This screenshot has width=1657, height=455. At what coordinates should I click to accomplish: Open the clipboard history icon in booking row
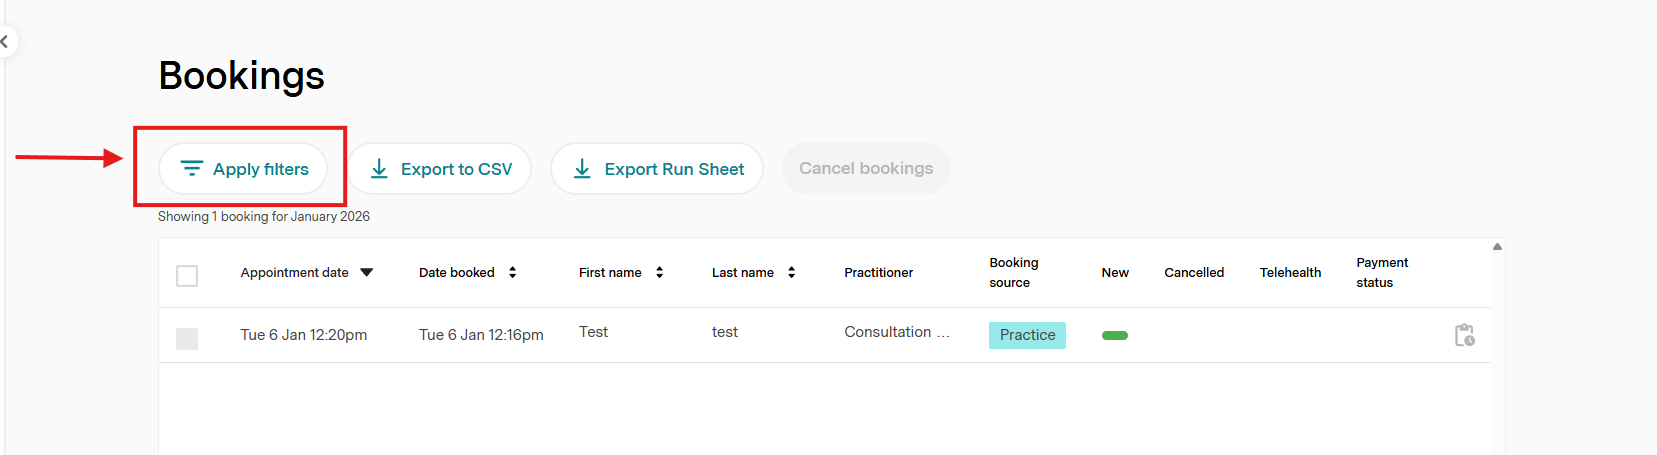click(1464, 335)
